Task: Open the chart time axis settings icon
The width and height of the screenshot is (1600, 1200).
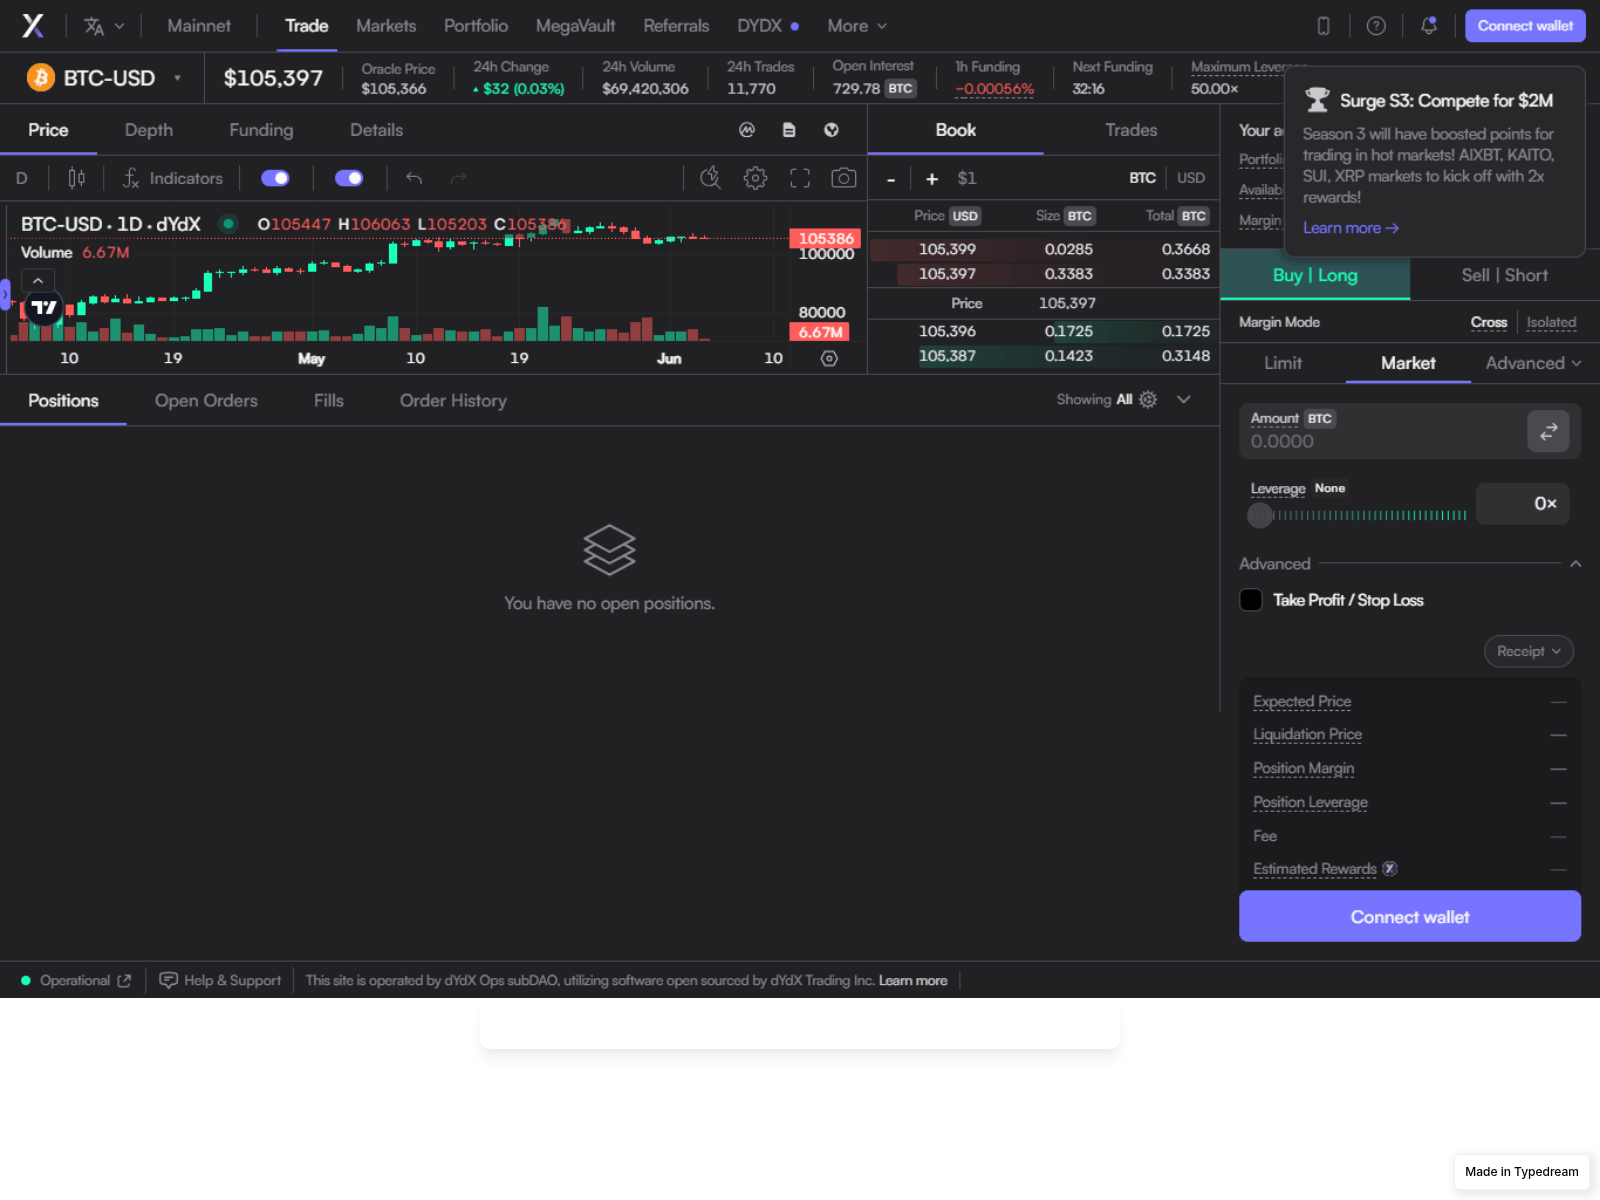Action: 829,358
